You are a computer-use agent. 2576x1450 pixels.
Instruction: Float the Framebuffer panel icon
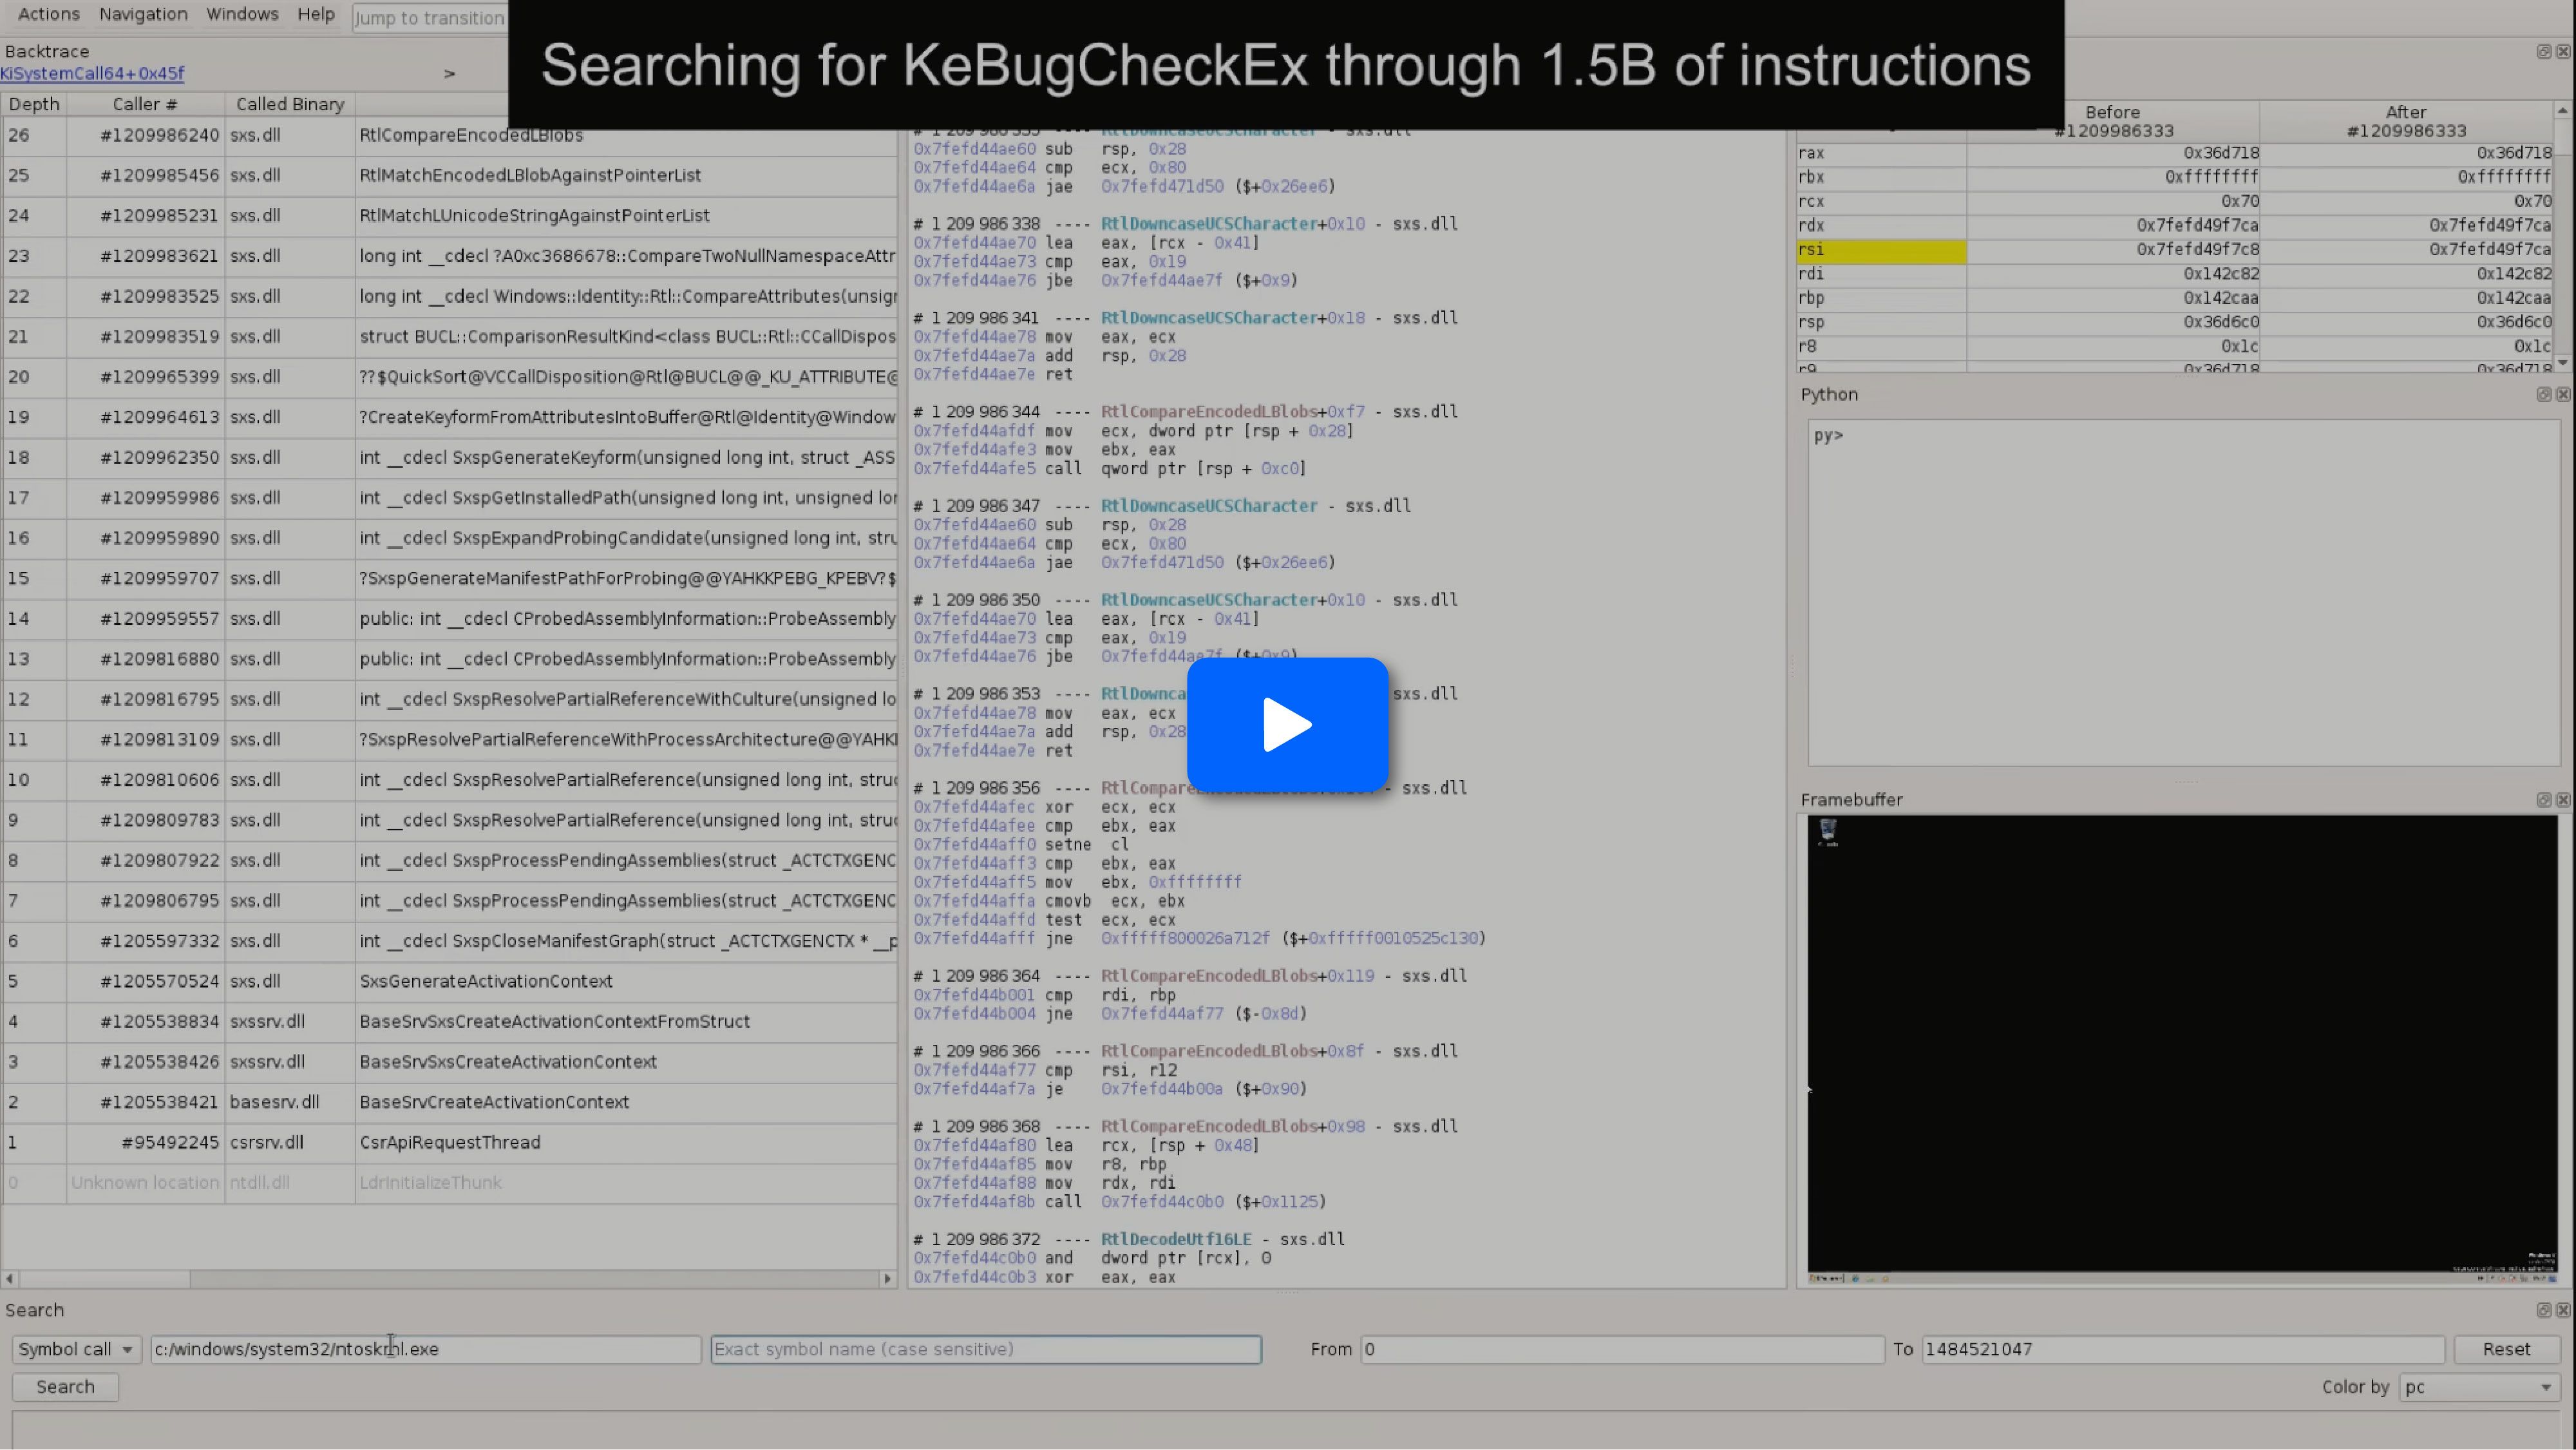pyautogui.click(x=2543, y=800)
